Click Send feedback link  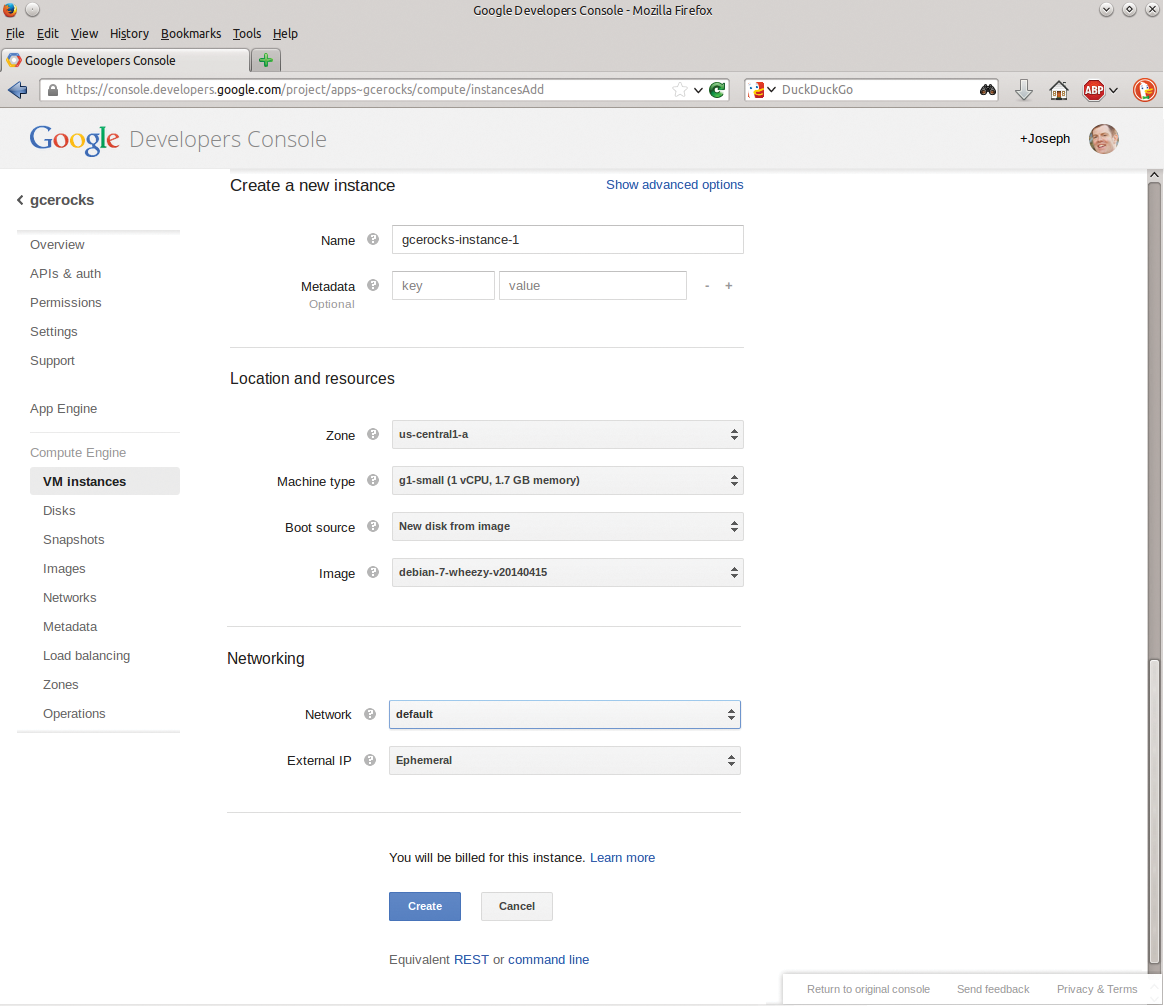[993, 989]
